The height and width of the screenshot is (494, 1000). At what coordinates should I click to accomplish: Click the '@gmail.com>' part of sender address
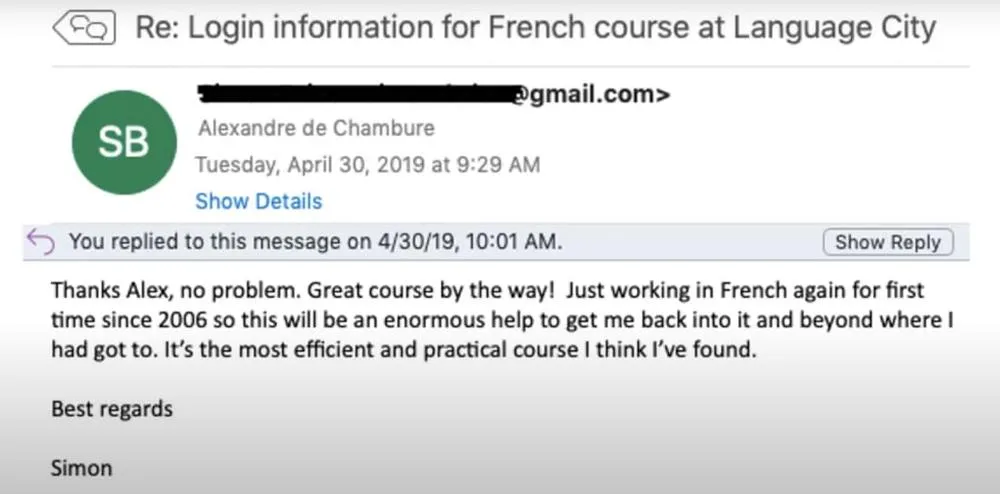point(592,94)
